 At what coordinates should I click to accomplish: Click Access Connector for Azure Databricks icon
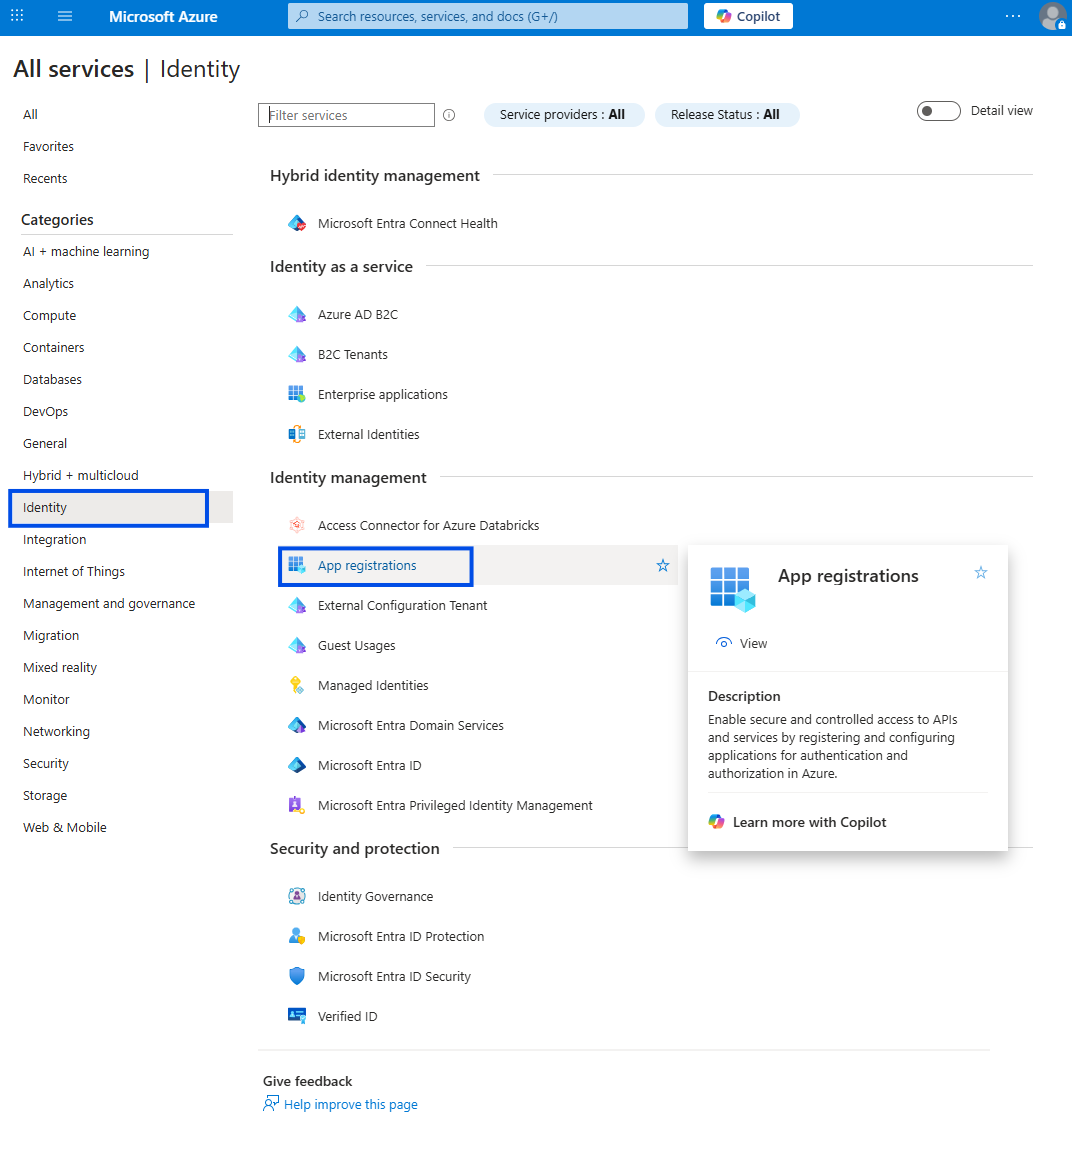[296, 526]
